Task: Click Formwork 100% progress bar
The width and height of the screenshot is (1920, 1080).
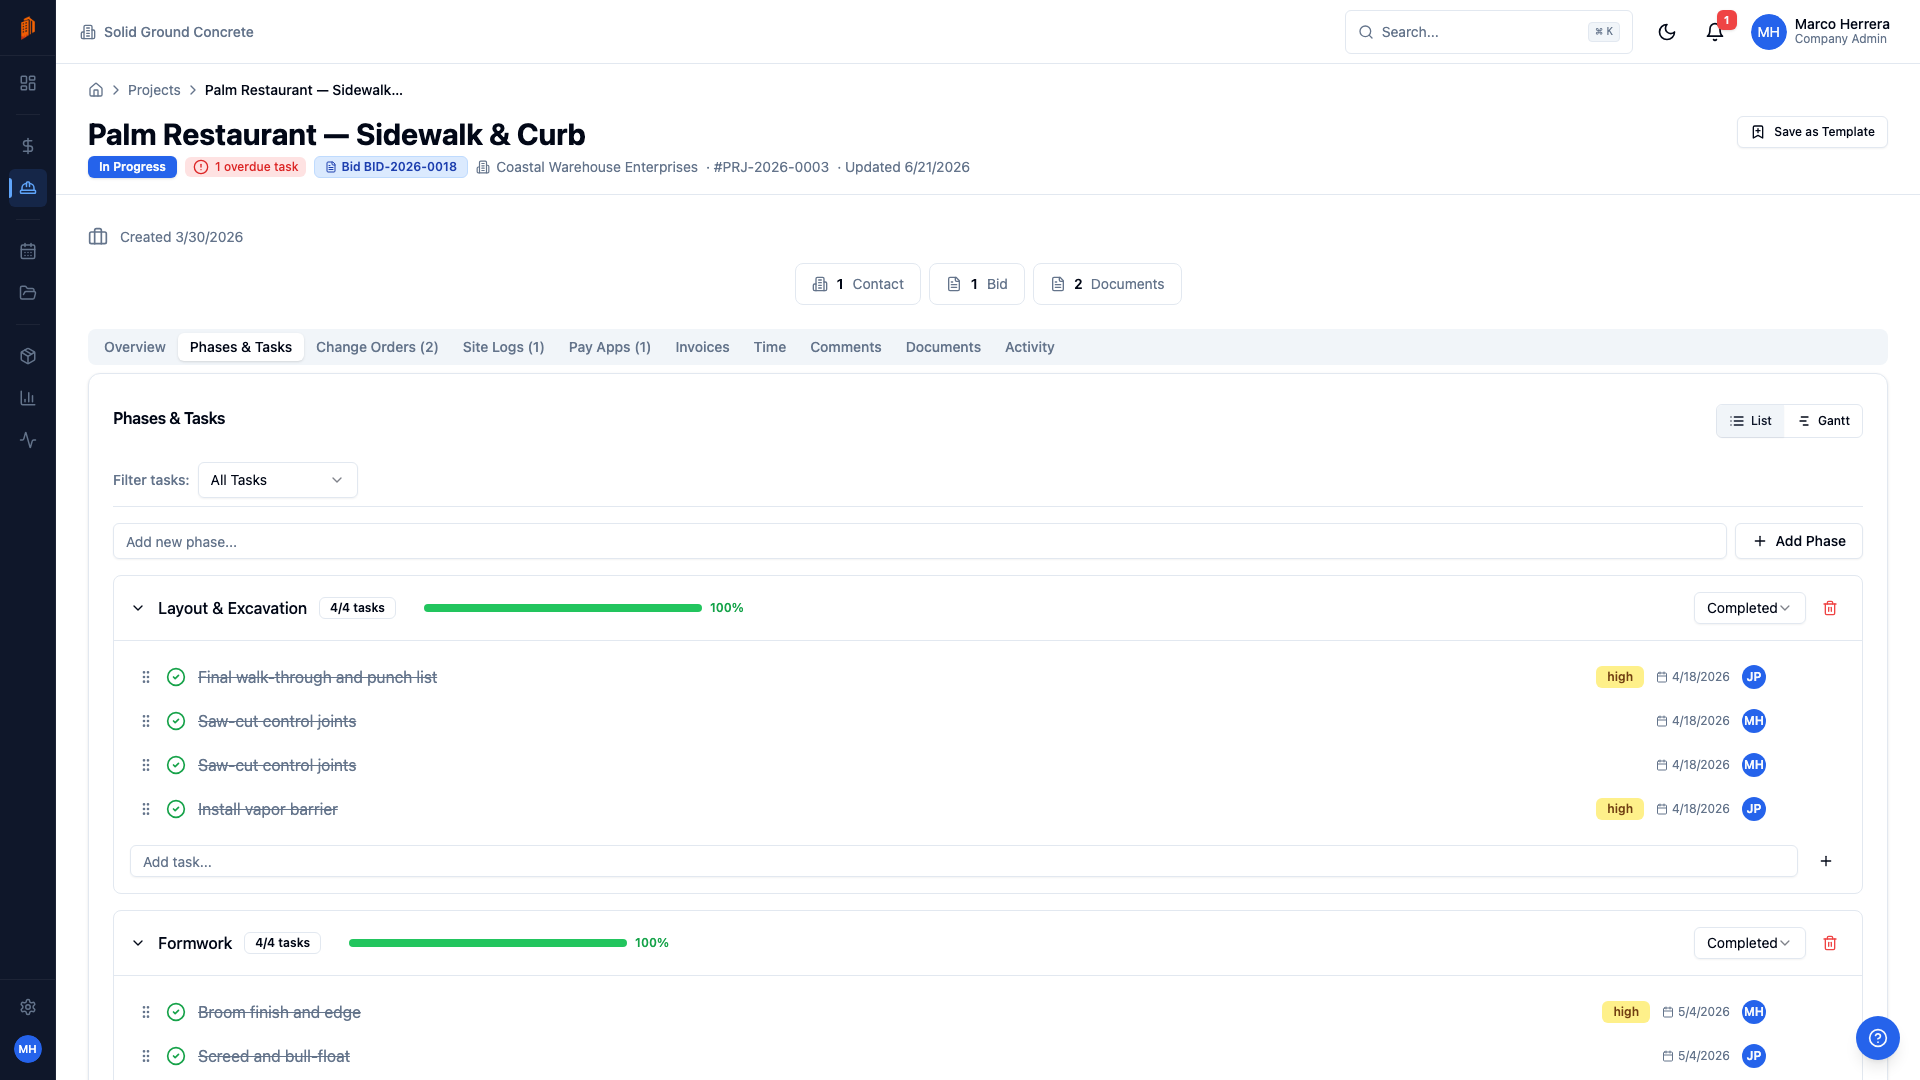Action: [x=488, y=943]
